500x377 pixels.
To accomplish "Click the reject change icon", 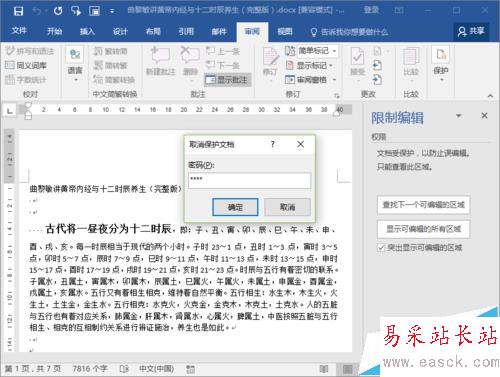I will (378, 51).
